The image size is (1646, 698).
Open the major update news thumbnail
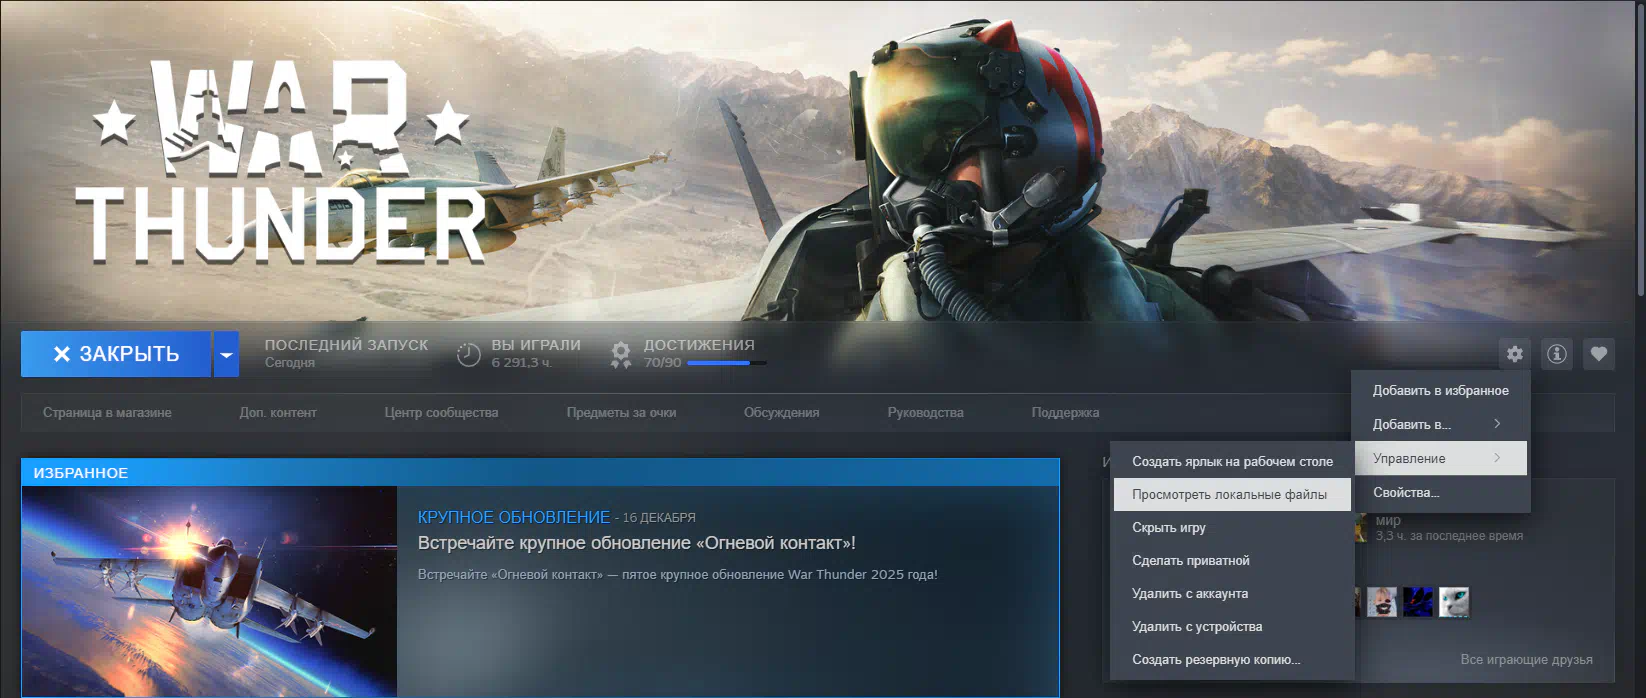[209, 590]
